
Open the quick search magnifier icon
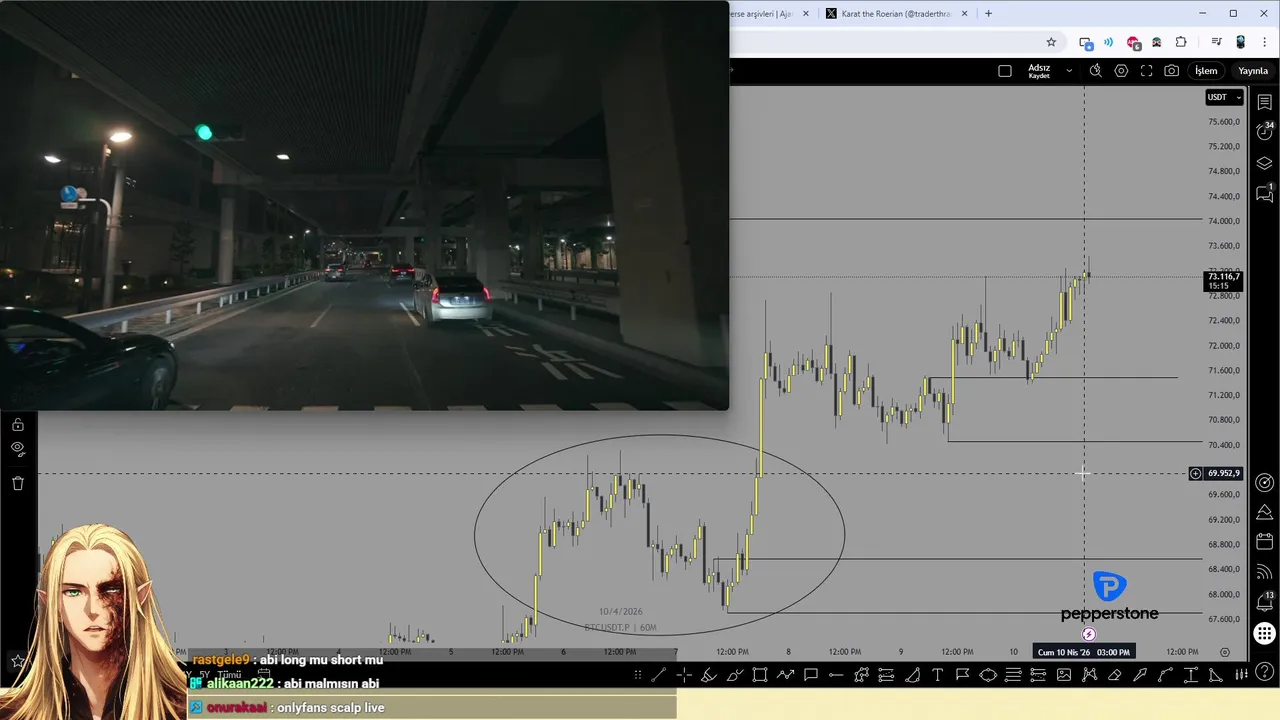tap(1096, 71)
